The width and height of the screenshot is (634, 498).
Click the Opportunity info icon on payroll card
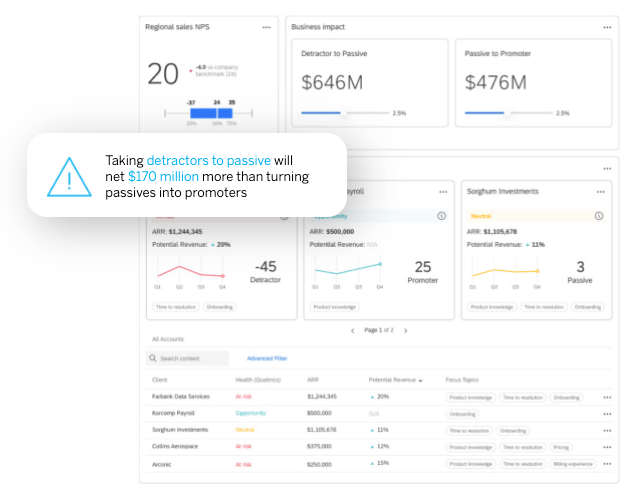442,216
